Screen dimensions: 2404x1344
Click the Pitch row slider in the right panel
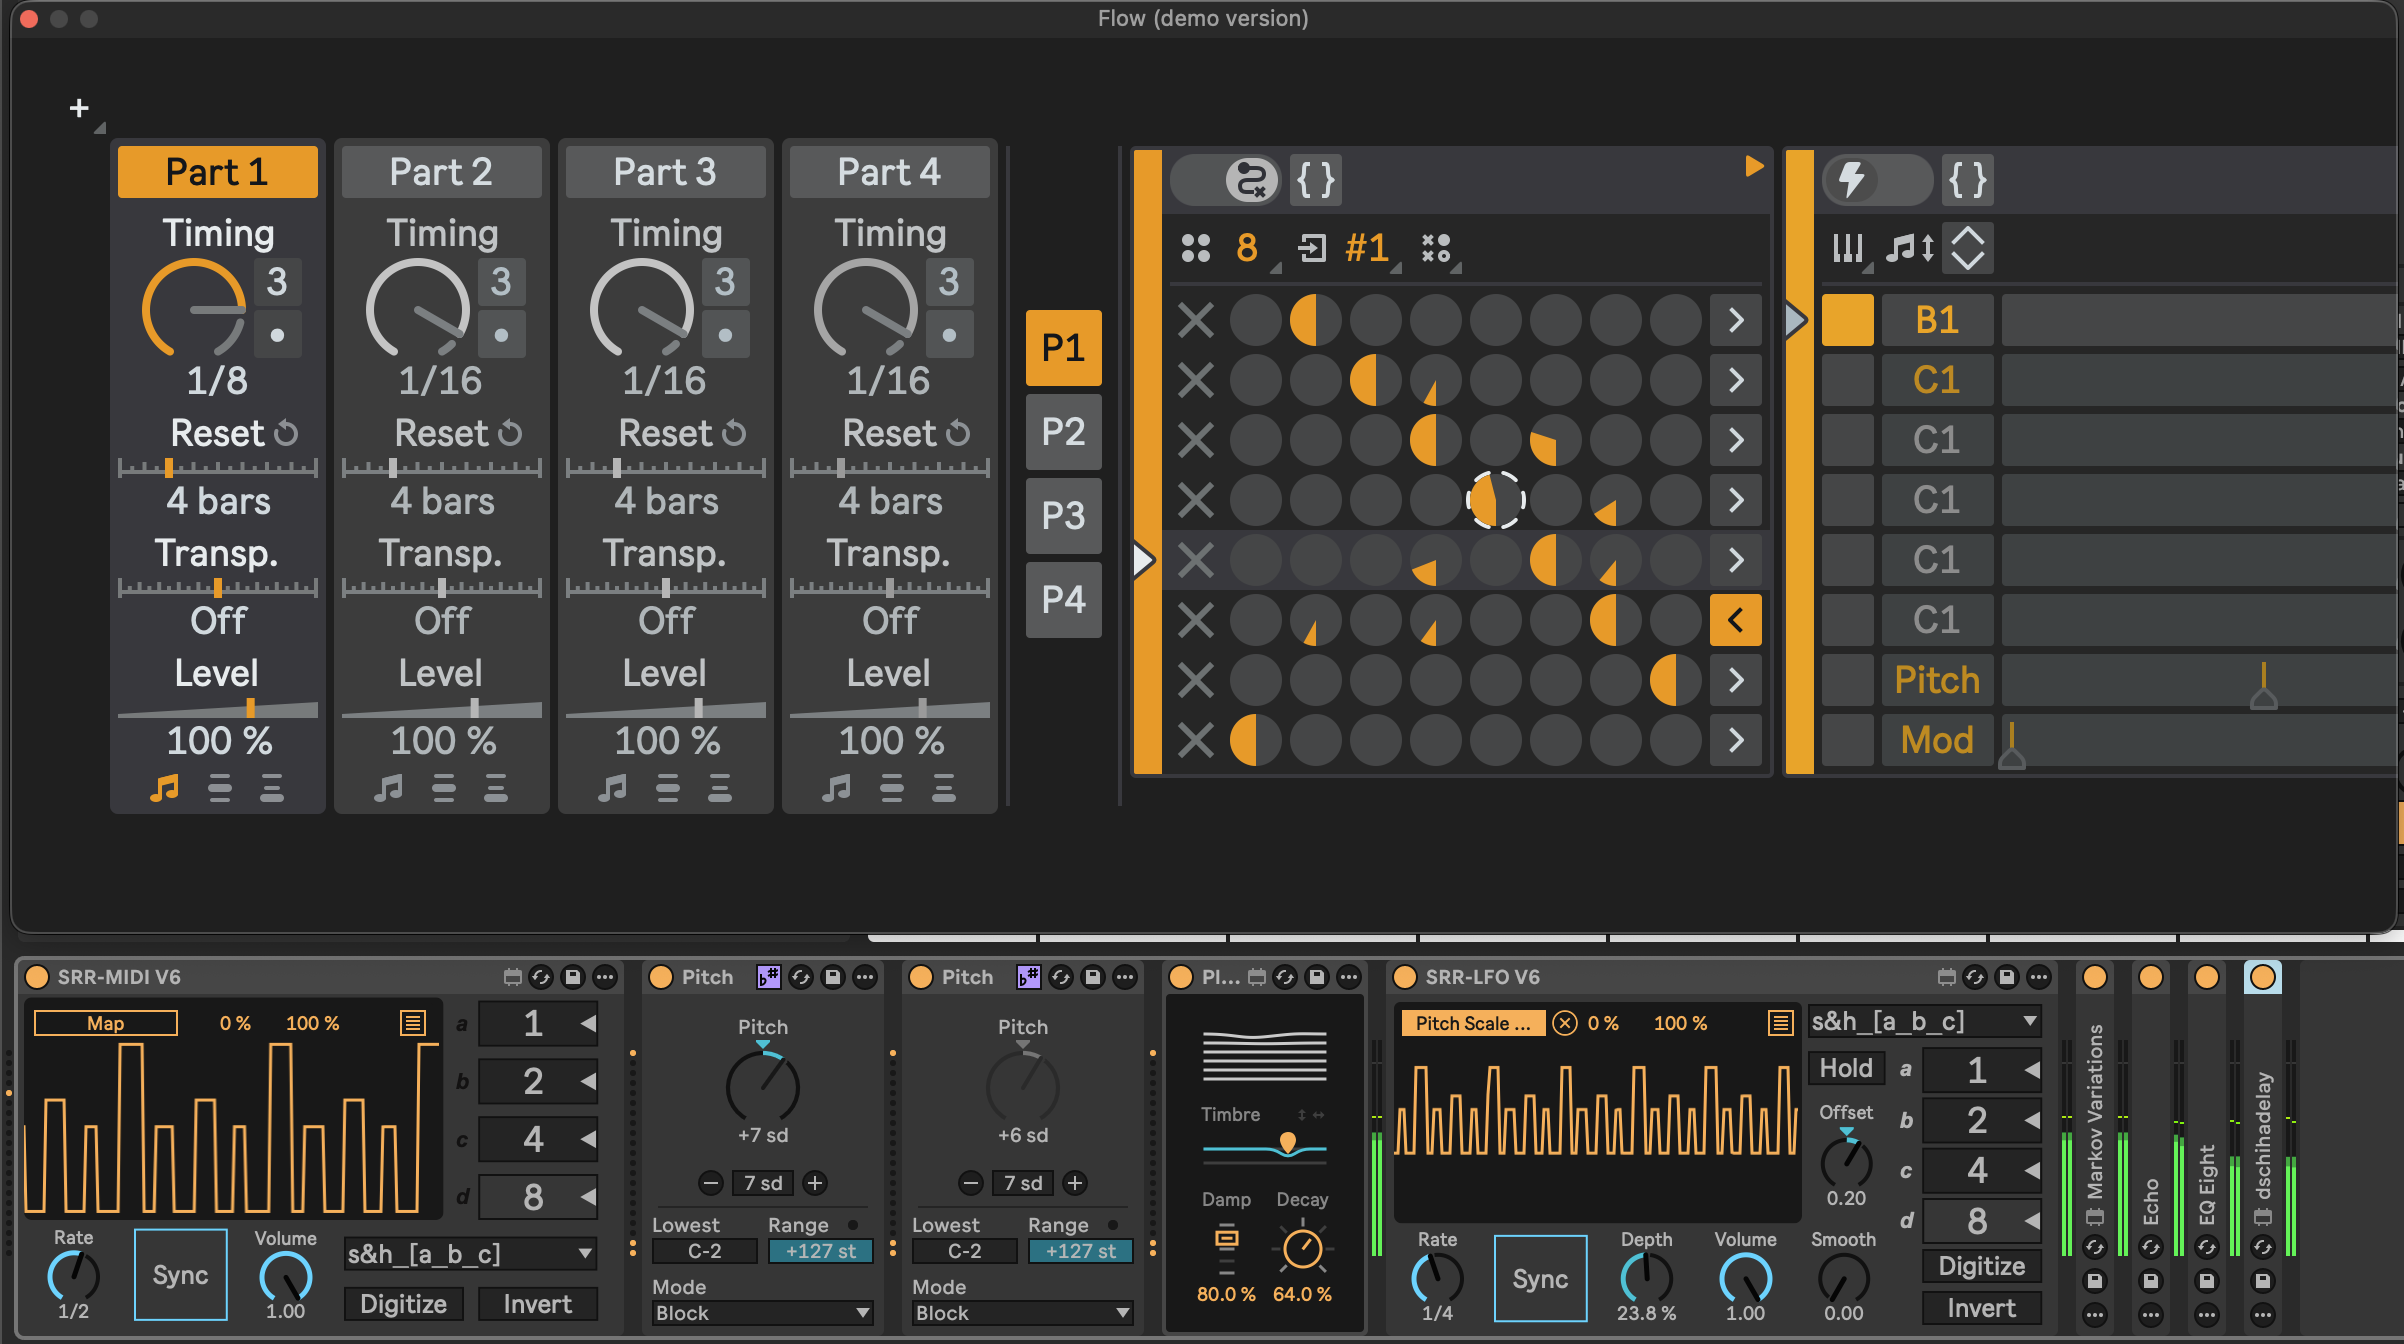(x=2200, y=680)
